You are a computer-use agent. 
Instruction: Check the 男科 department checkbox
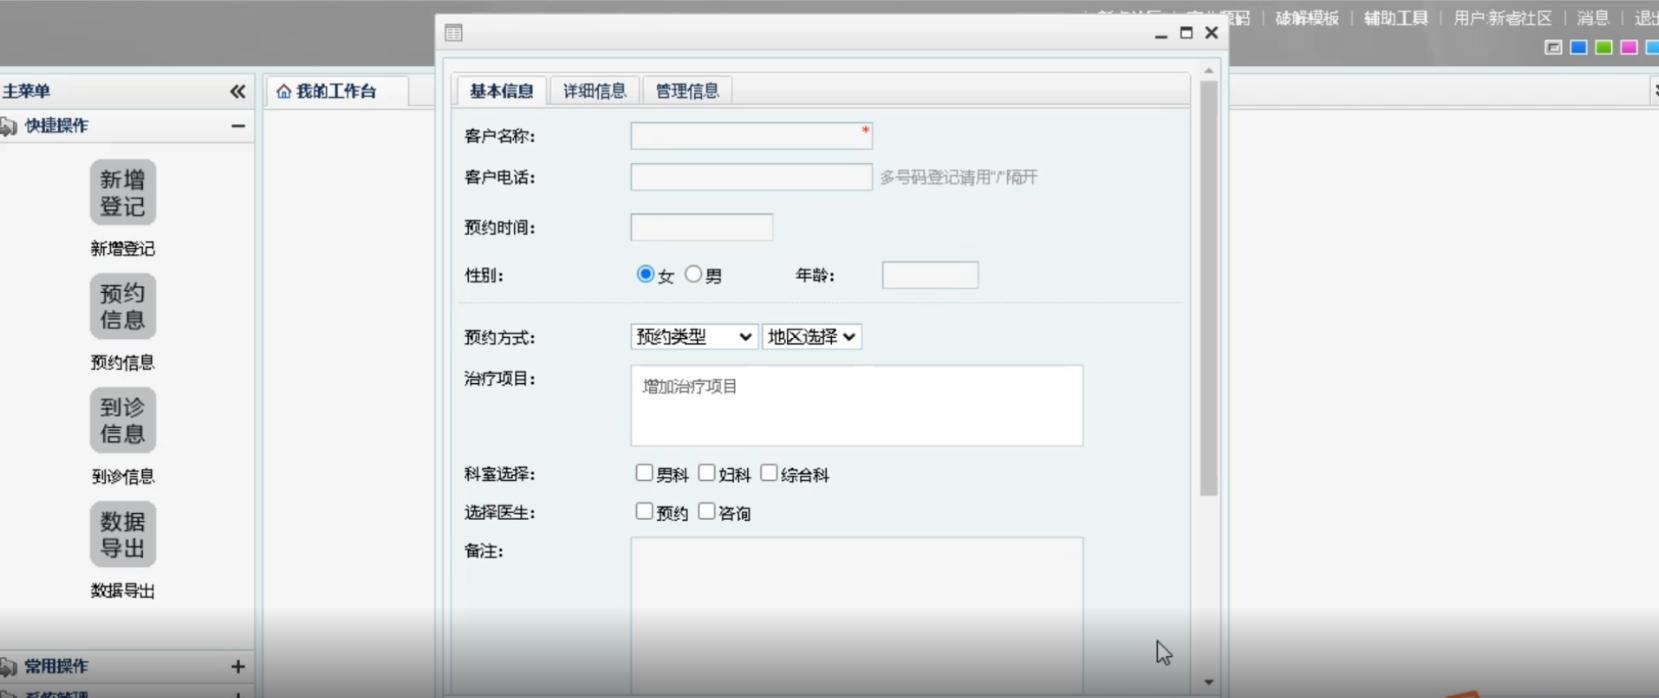coord(644,473)
